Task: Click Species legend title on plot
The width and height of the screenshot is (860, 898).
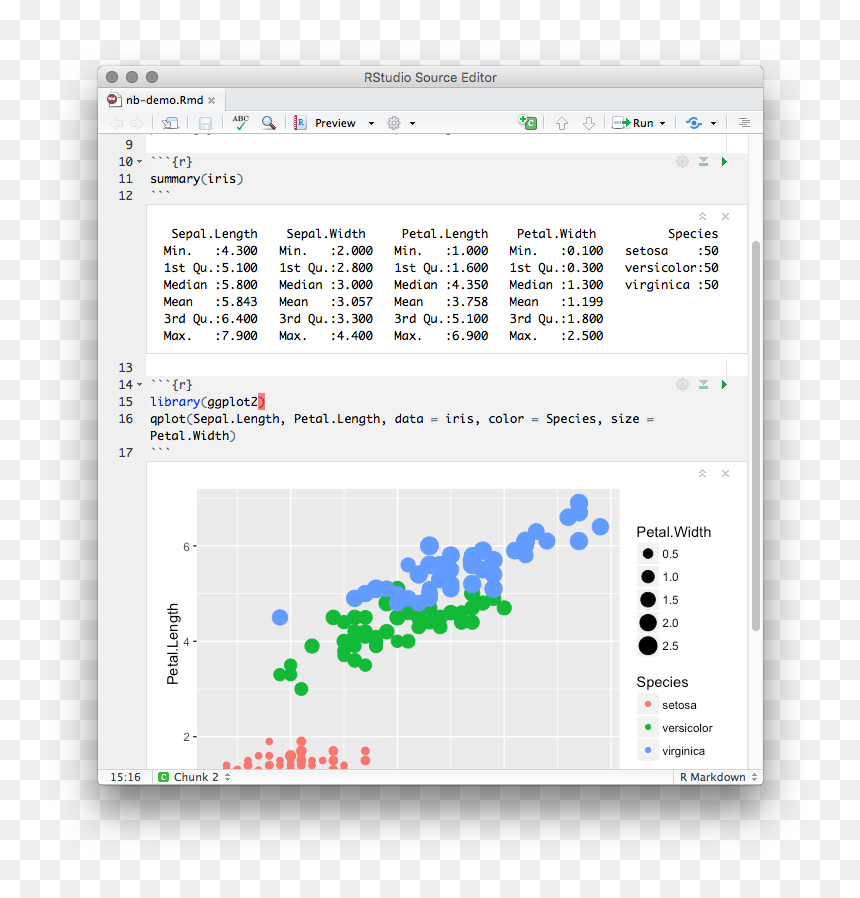Action: click(662, 682)
